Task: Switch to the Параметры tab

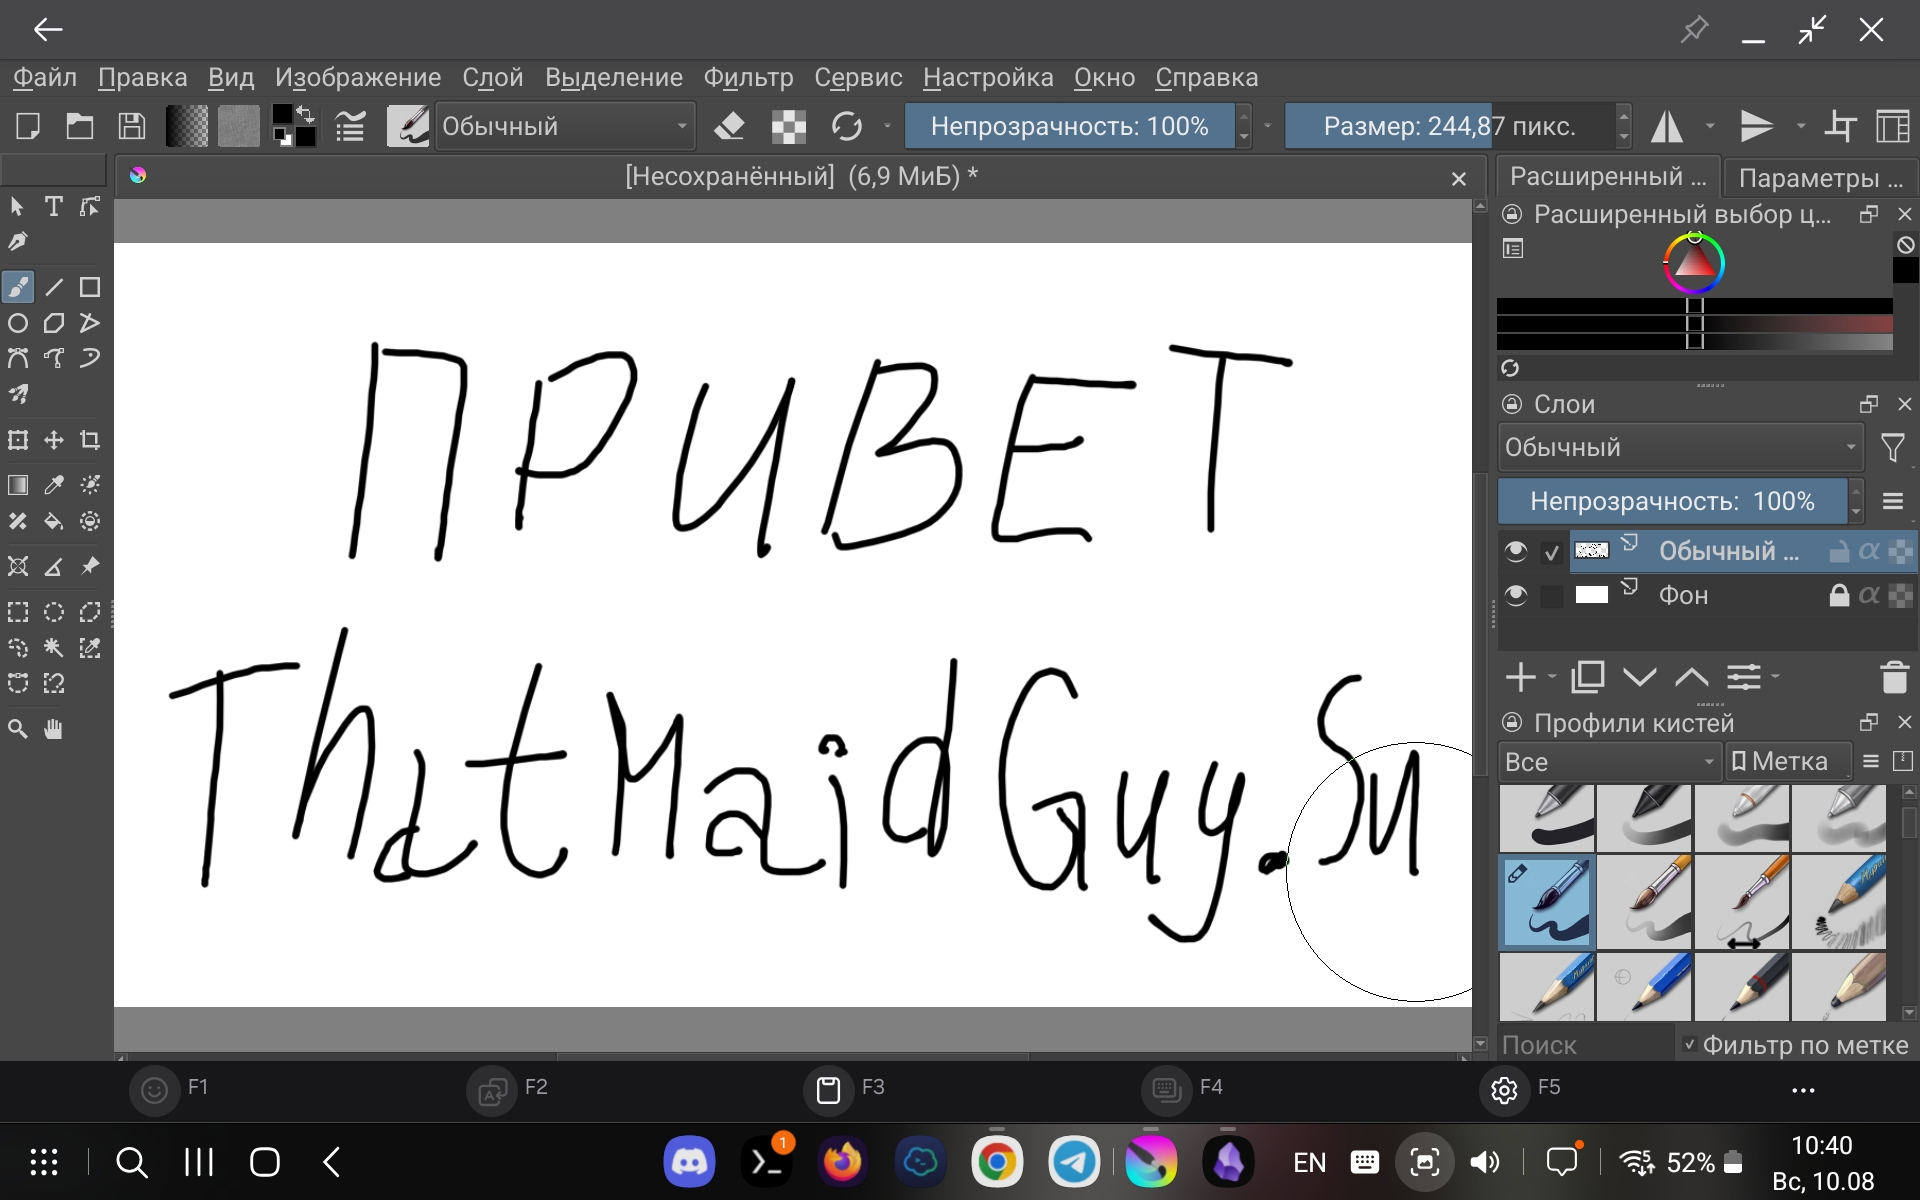Action: click(x=1820, y=176)
